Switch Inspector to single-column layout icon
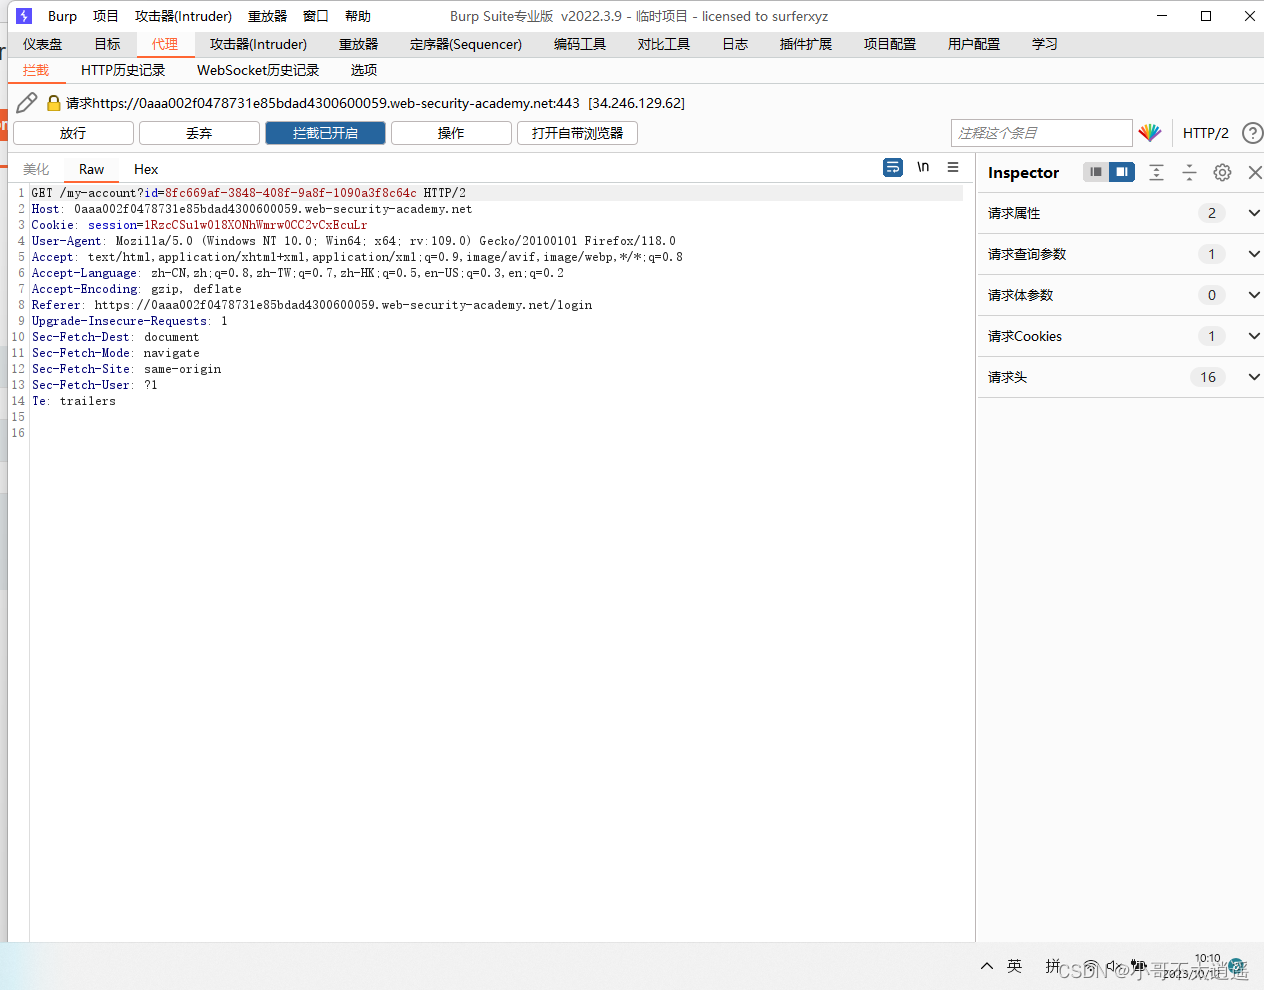Viewport: 1264px width, 990px height. [x=1096, y=172]
